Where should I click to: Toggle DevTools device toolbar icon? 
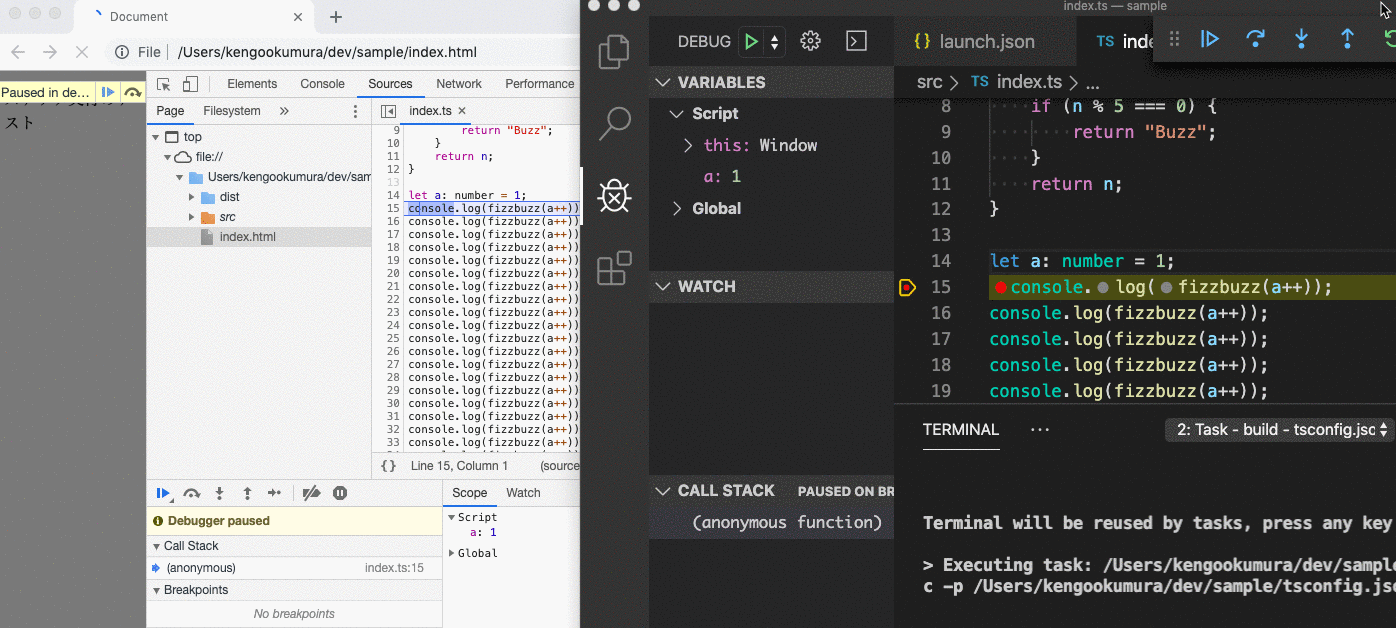tap(190, 84)
